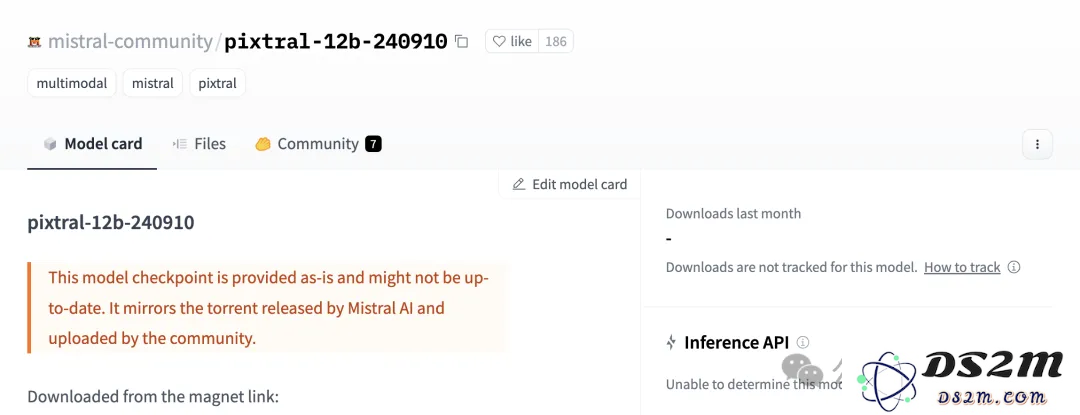This screenshot has width=1080, height=415.
Task: Select the Model card tab
Action: point(92,144)
